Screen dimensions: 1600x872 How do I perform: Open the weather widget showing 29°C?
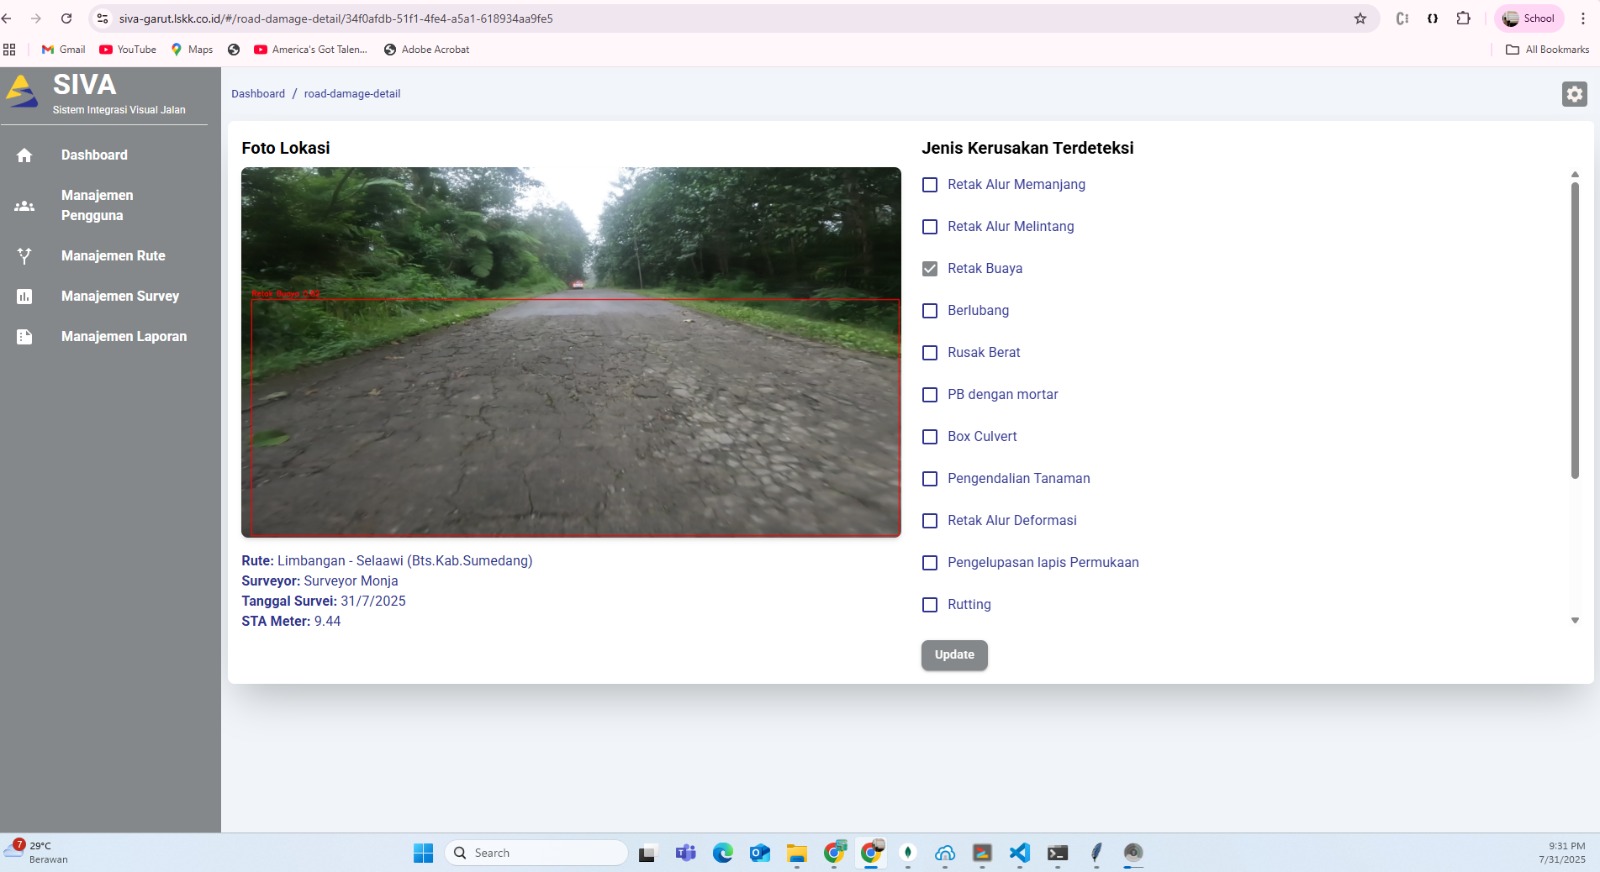(36, 852)
